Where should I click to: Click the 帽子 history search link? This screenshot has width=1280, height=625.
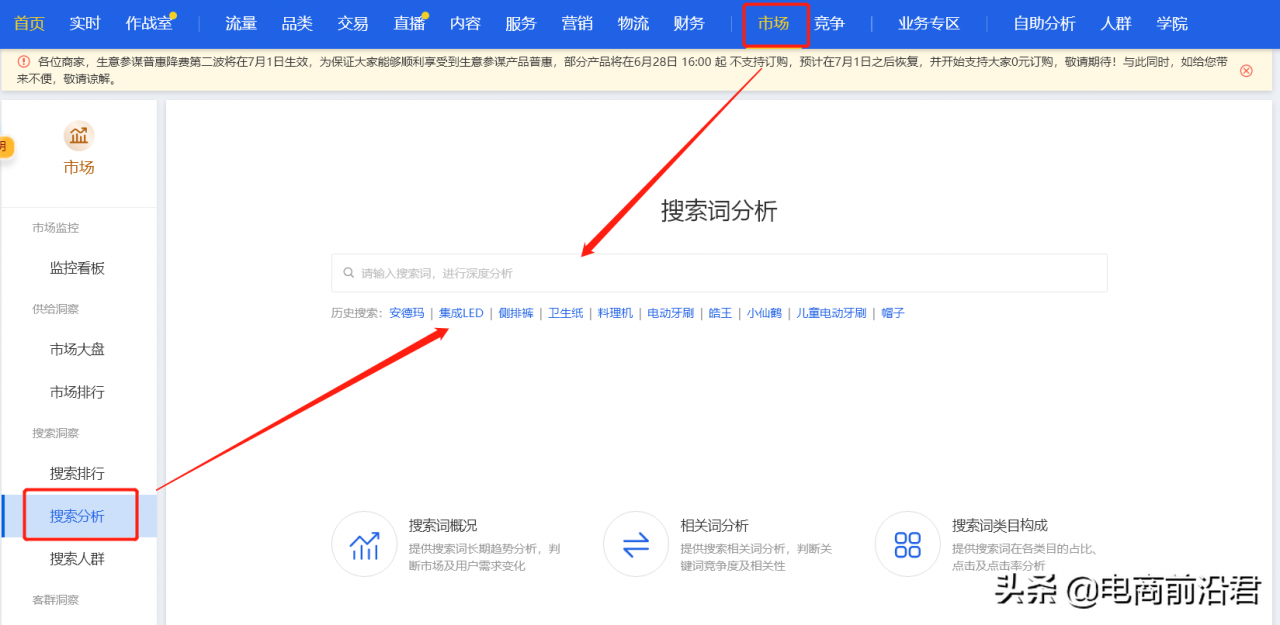click(891, 312)
